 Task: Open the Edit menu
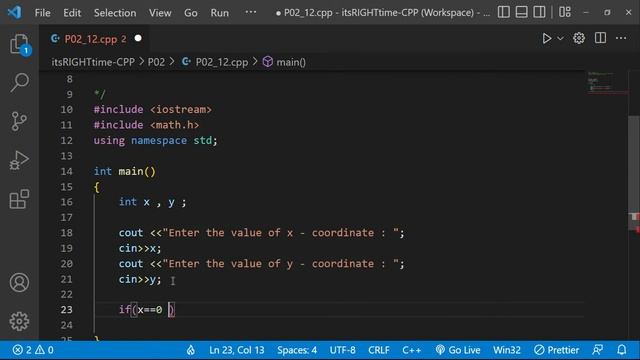(72, 13)
